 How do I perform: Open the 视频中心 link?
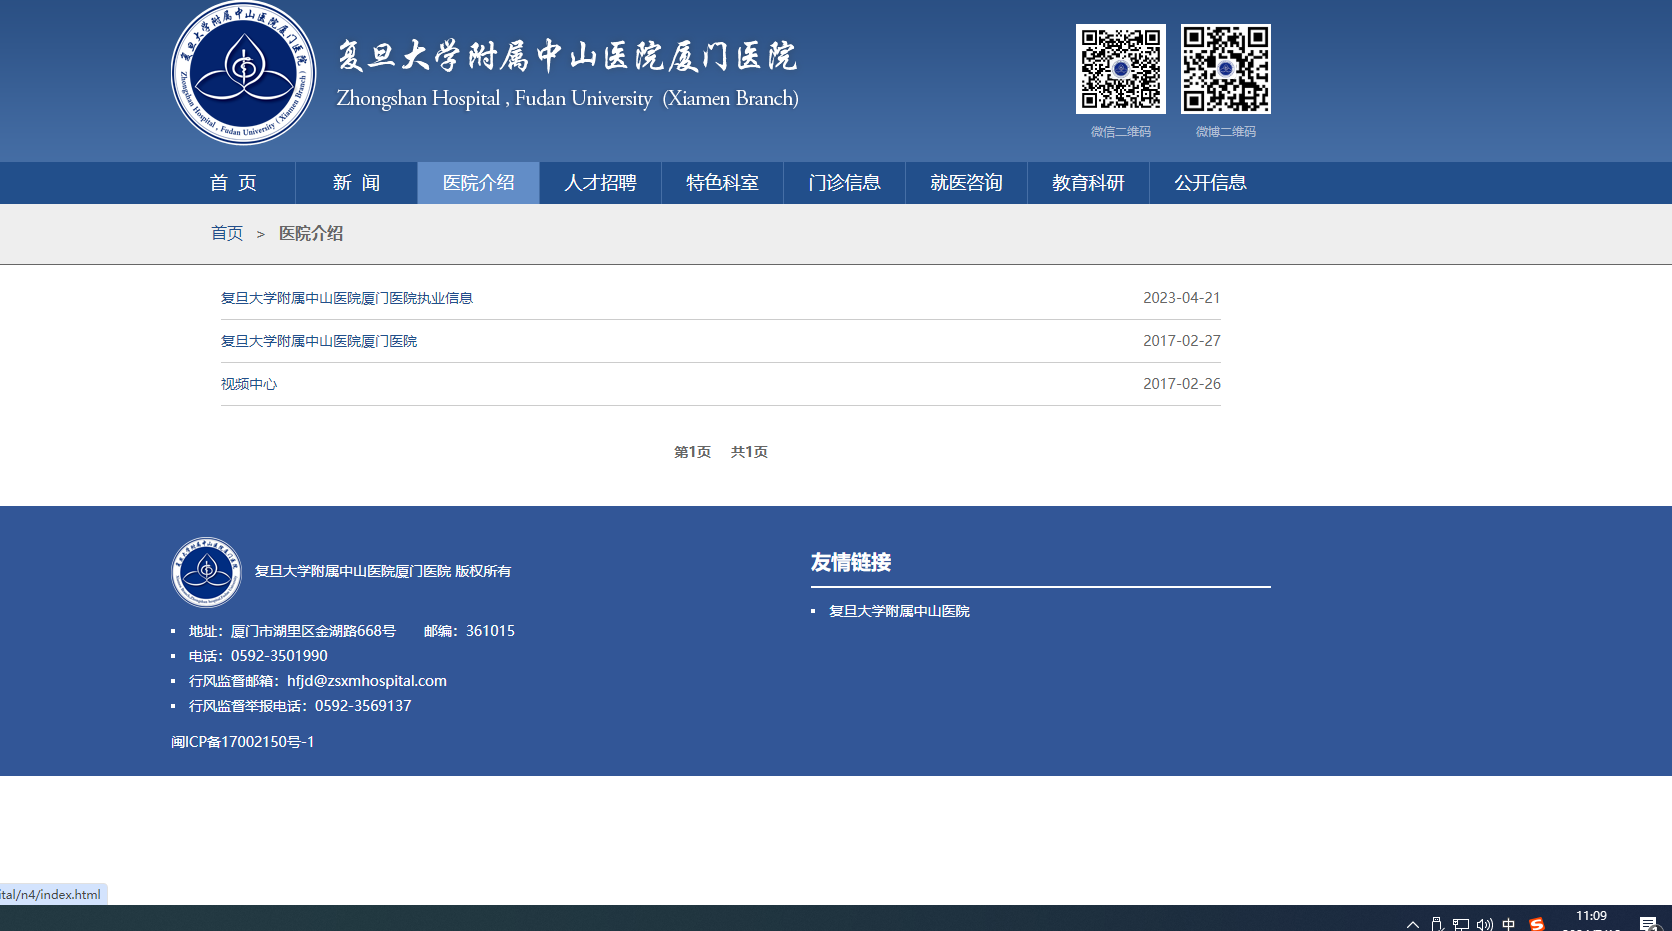point(249,384)
